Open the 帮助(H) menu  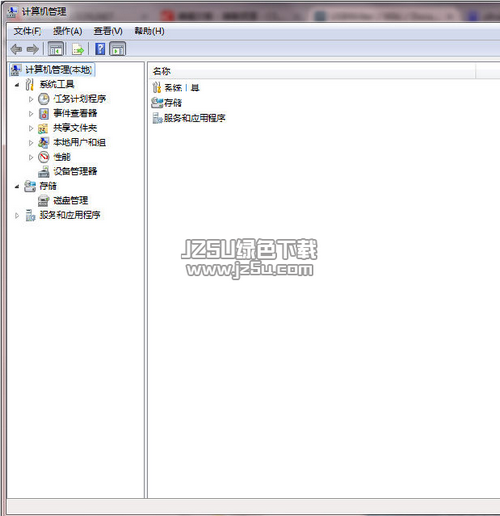tap(149, 31)
